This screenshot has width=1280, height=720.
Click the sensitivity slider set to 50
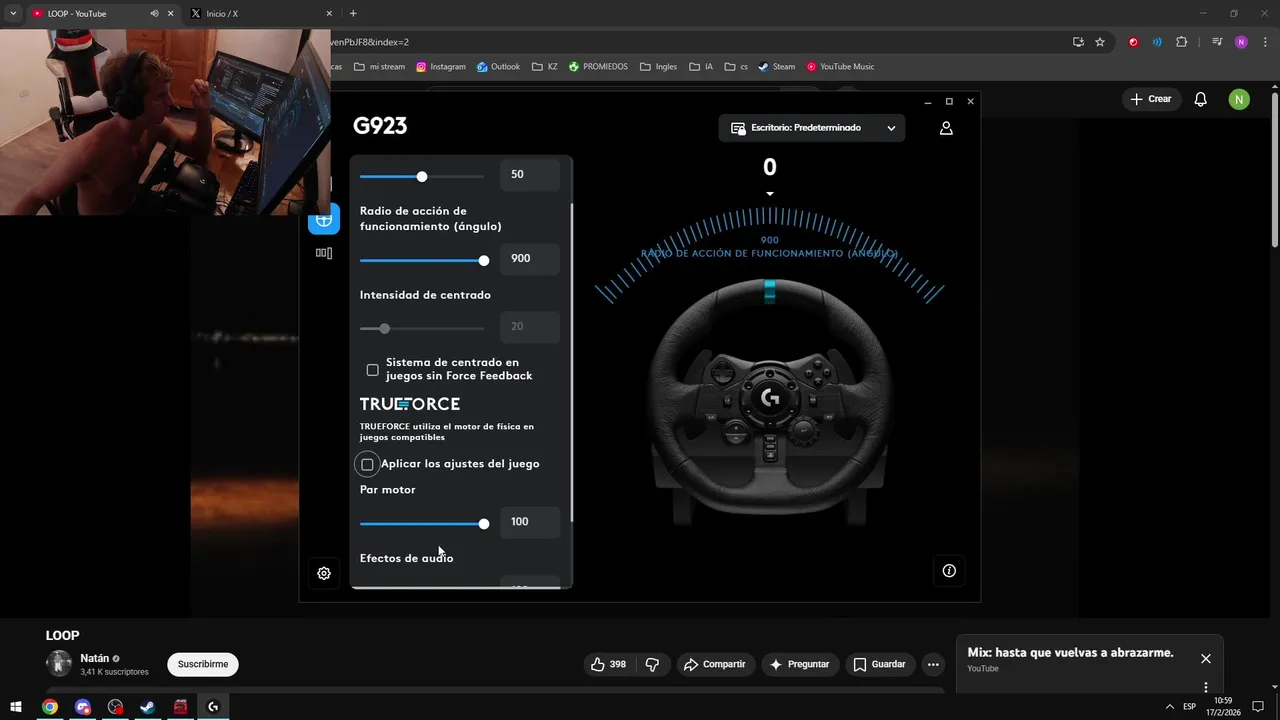pos(422,176)
